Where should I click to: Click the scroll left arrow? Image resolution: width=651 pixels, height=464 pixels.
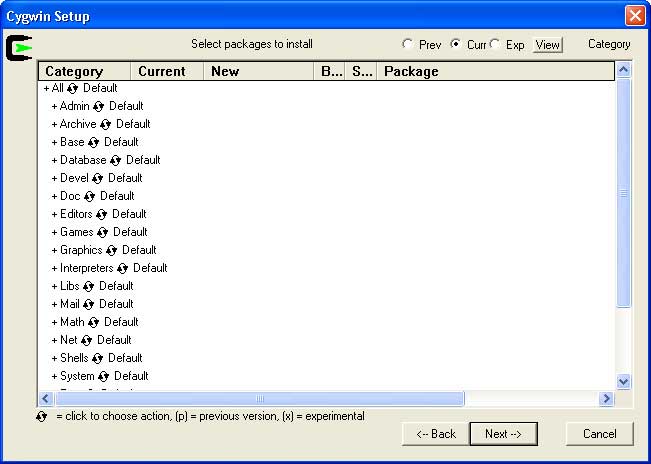(x=46, y=399)
